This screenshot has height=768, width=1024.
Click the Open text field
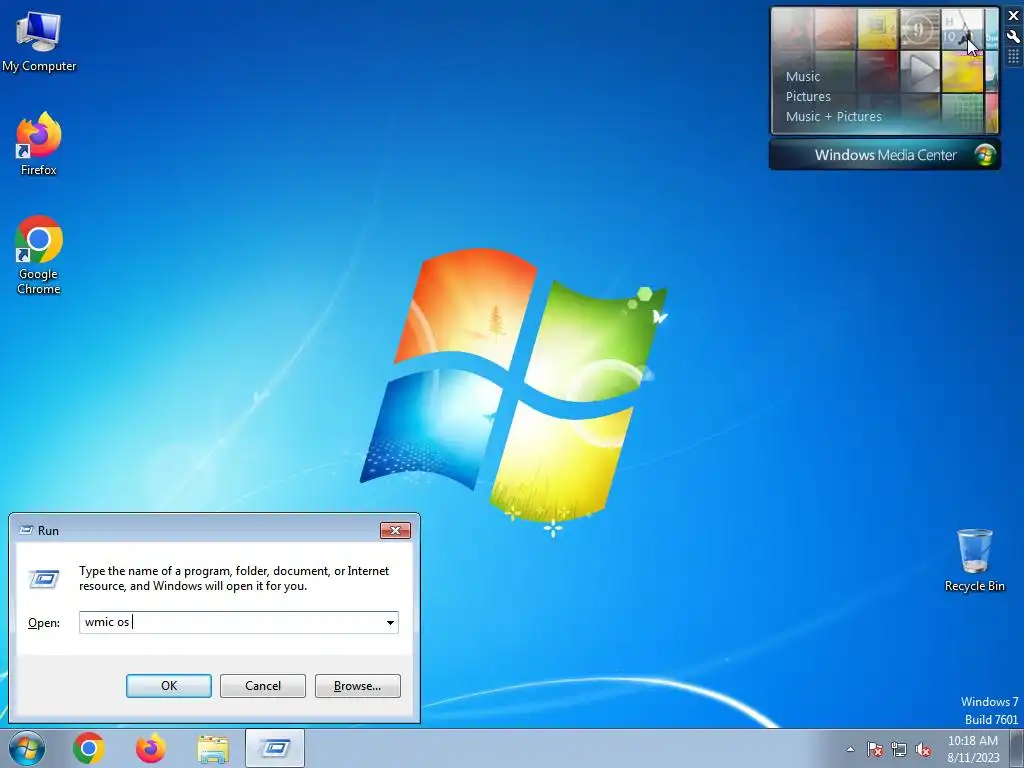[231, 622]
